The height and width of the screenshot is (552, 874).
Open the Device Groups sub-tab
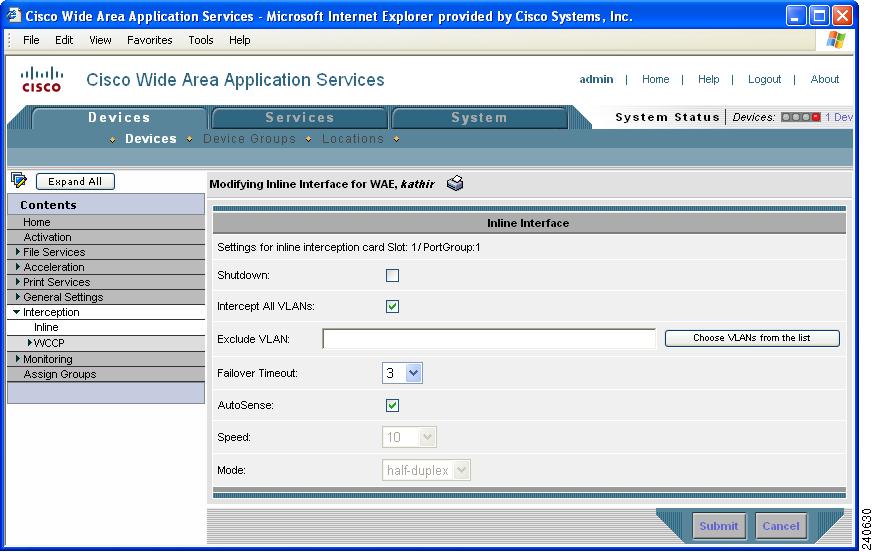click(x=249, y=139)
